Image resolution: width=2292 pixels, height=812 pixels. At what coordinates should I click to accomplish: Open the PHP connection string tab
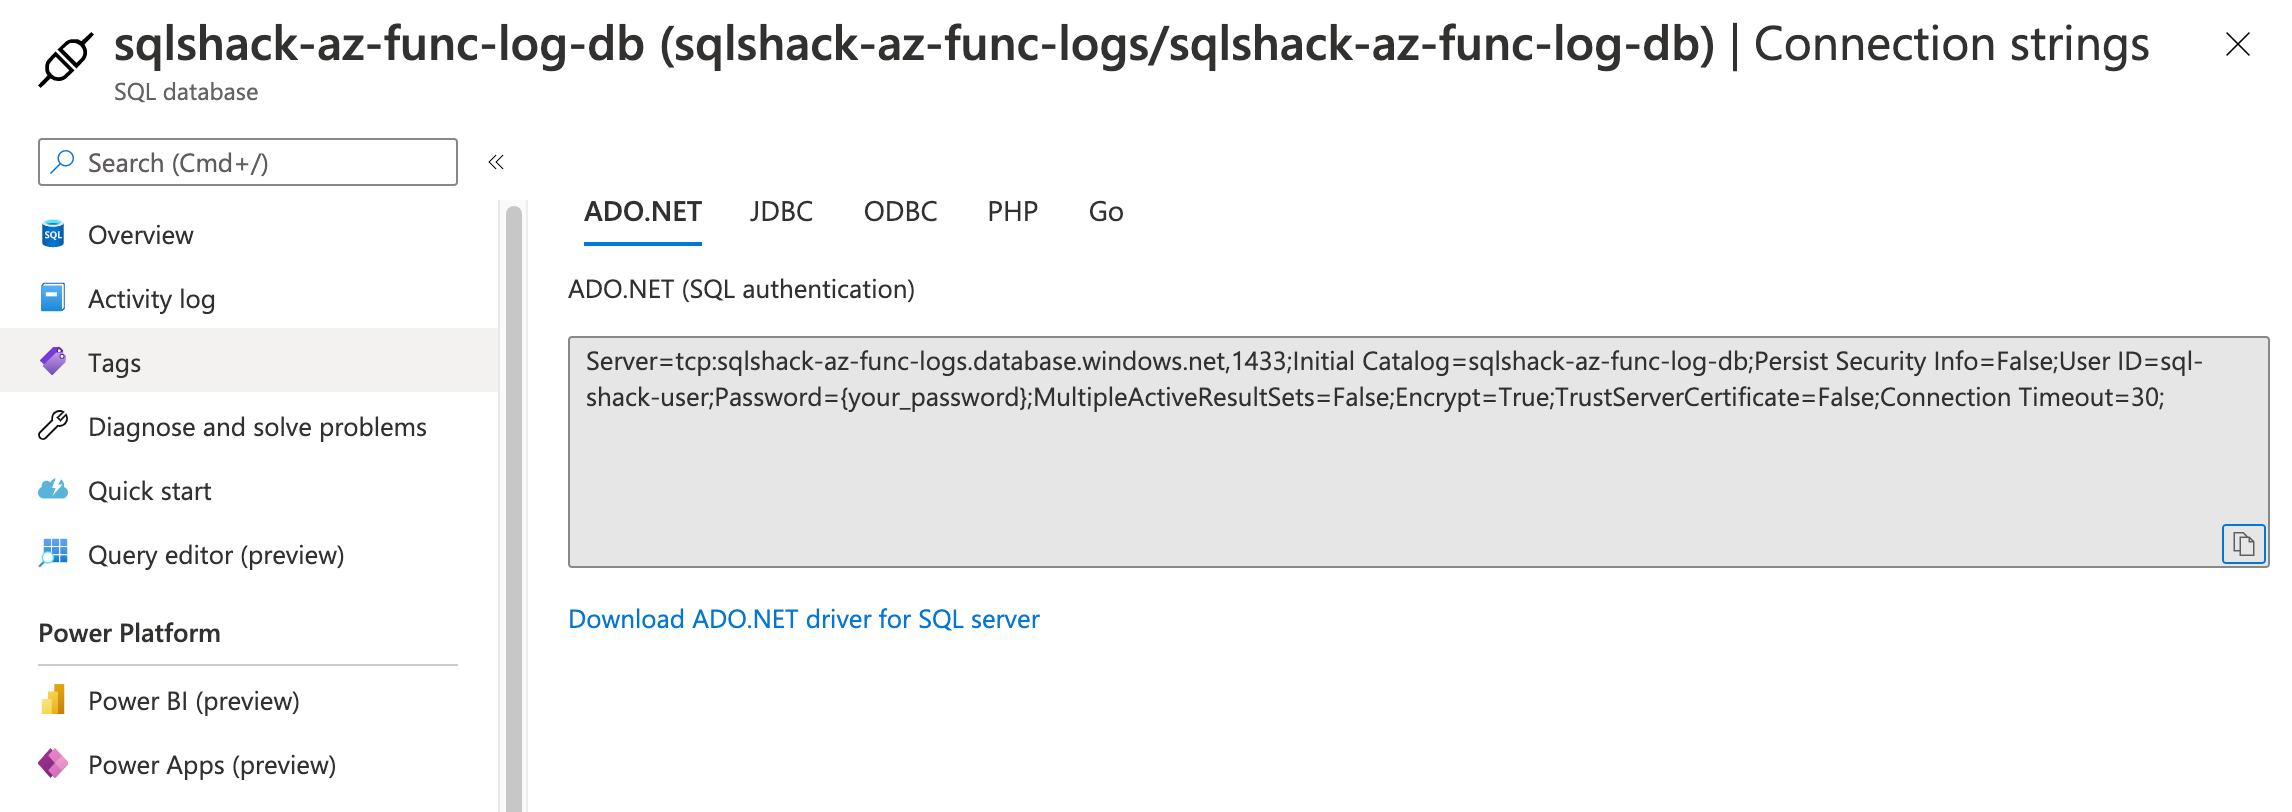pyautogui.click(x=1012, y=212)
